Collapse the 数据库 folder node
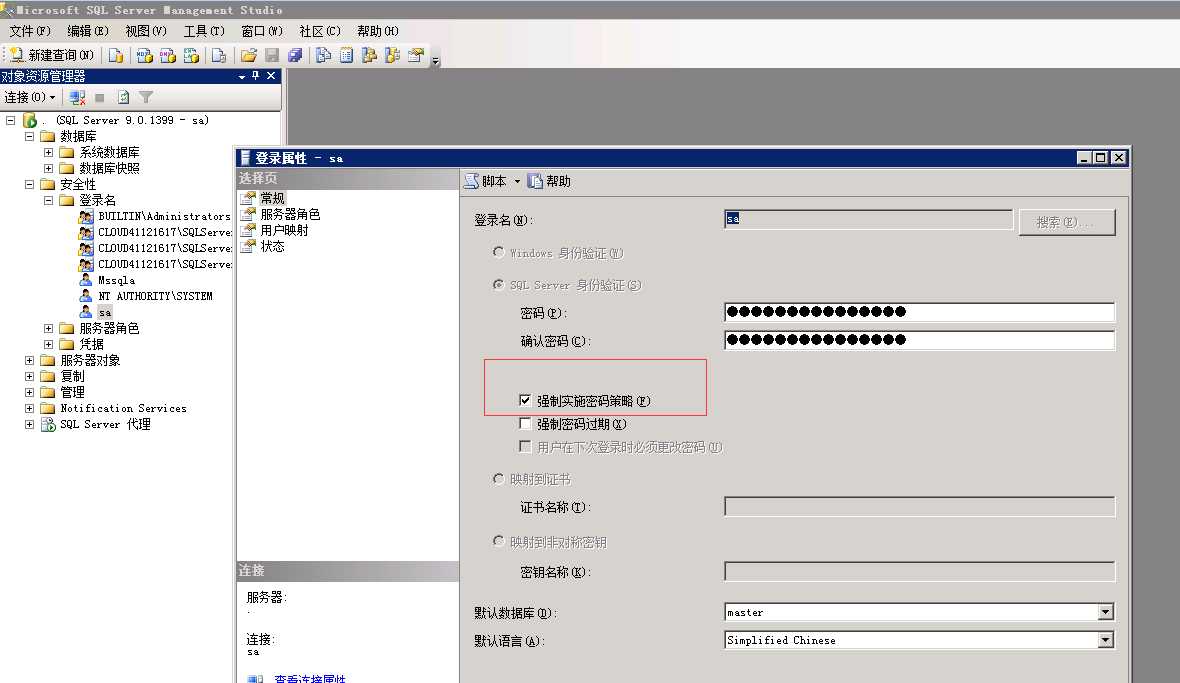Screen dimensions: 1180x683 [x=29, y=136]
